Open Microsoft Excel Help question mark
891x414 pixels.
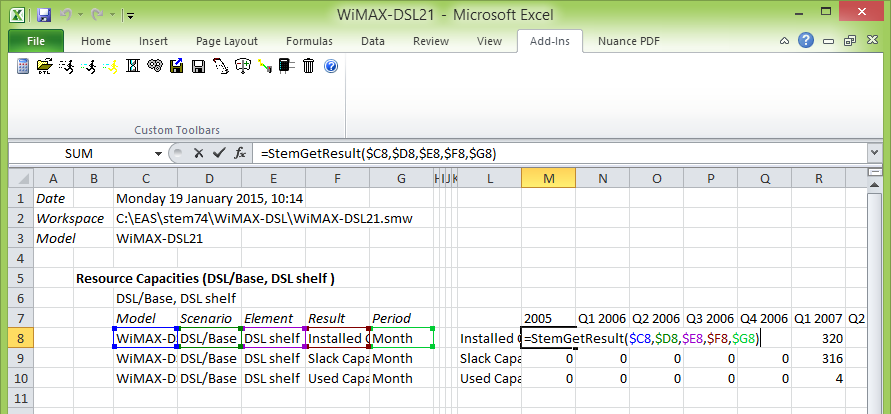805,40
